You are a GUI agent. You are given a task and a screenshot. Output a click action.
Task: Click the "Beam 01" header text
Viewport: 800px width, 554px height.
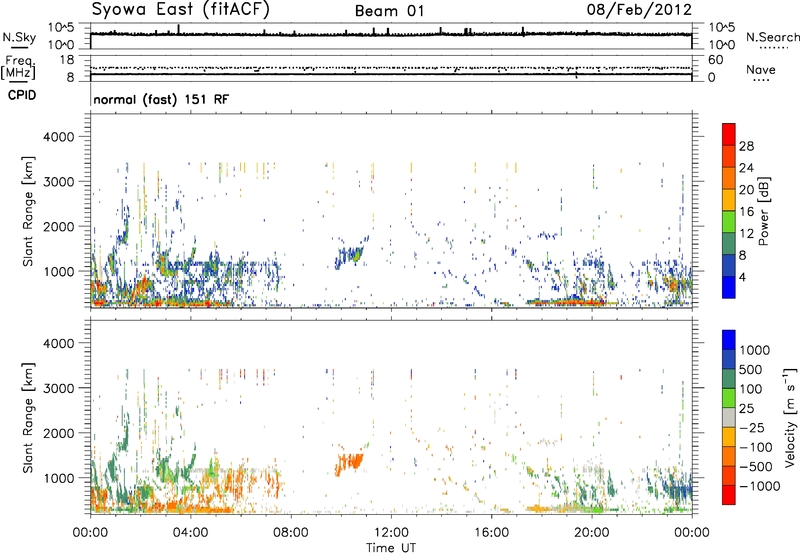coord(390,11)
